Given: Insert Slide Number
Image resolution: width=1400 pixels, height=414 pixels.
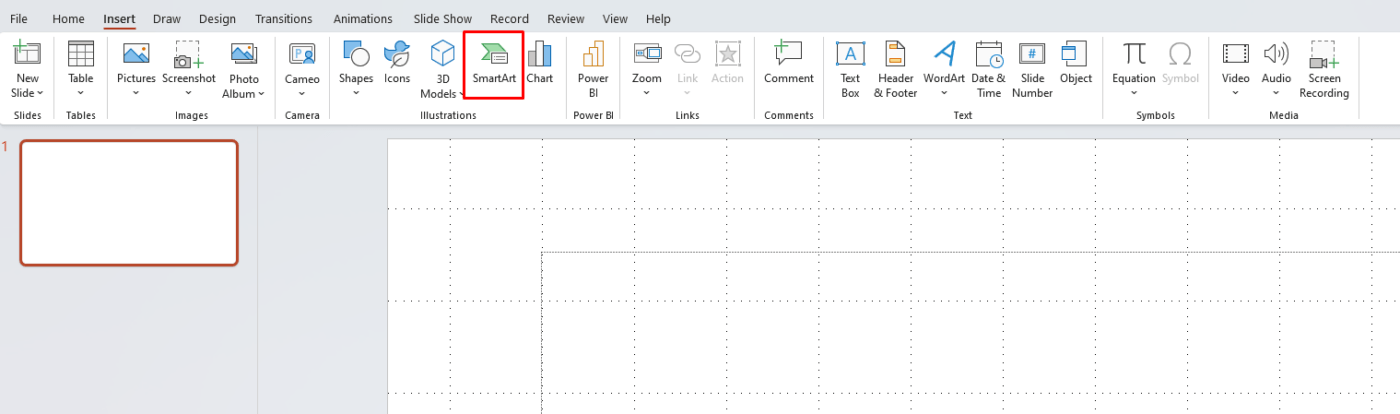Looking at the screenshot, I should (x=1032, y=68).
